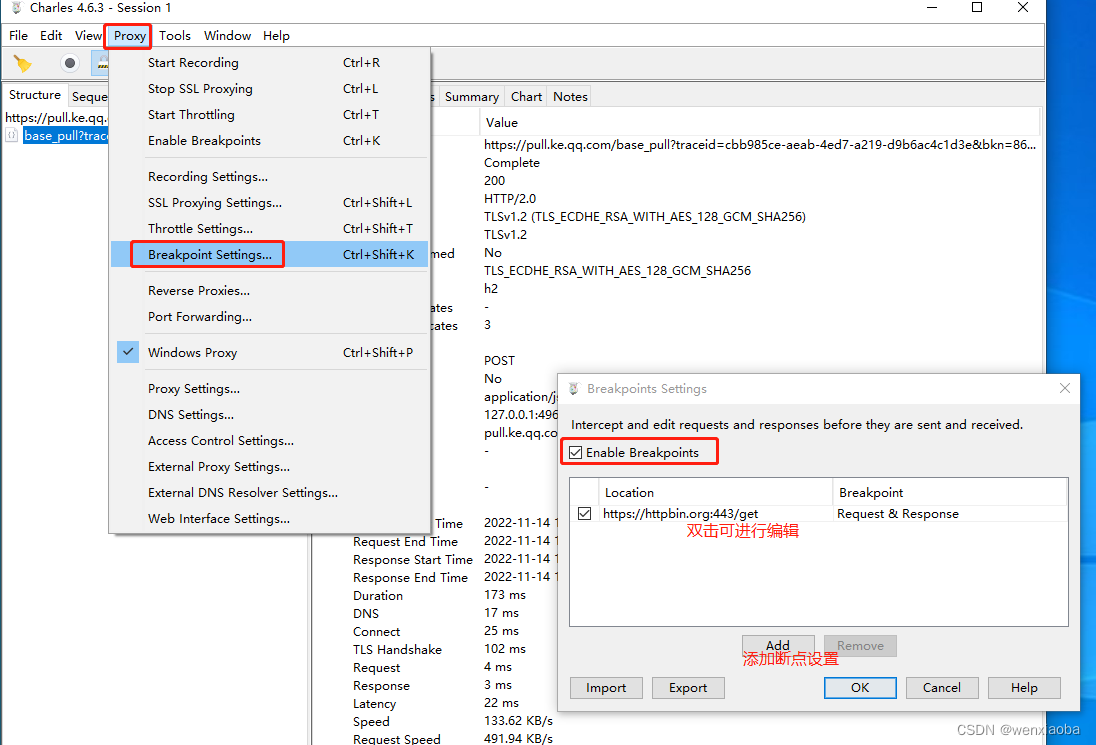This screenshot has height=745, width=1096.
Task: Click the Breakpoint column header
Action: tap(950, 492)
